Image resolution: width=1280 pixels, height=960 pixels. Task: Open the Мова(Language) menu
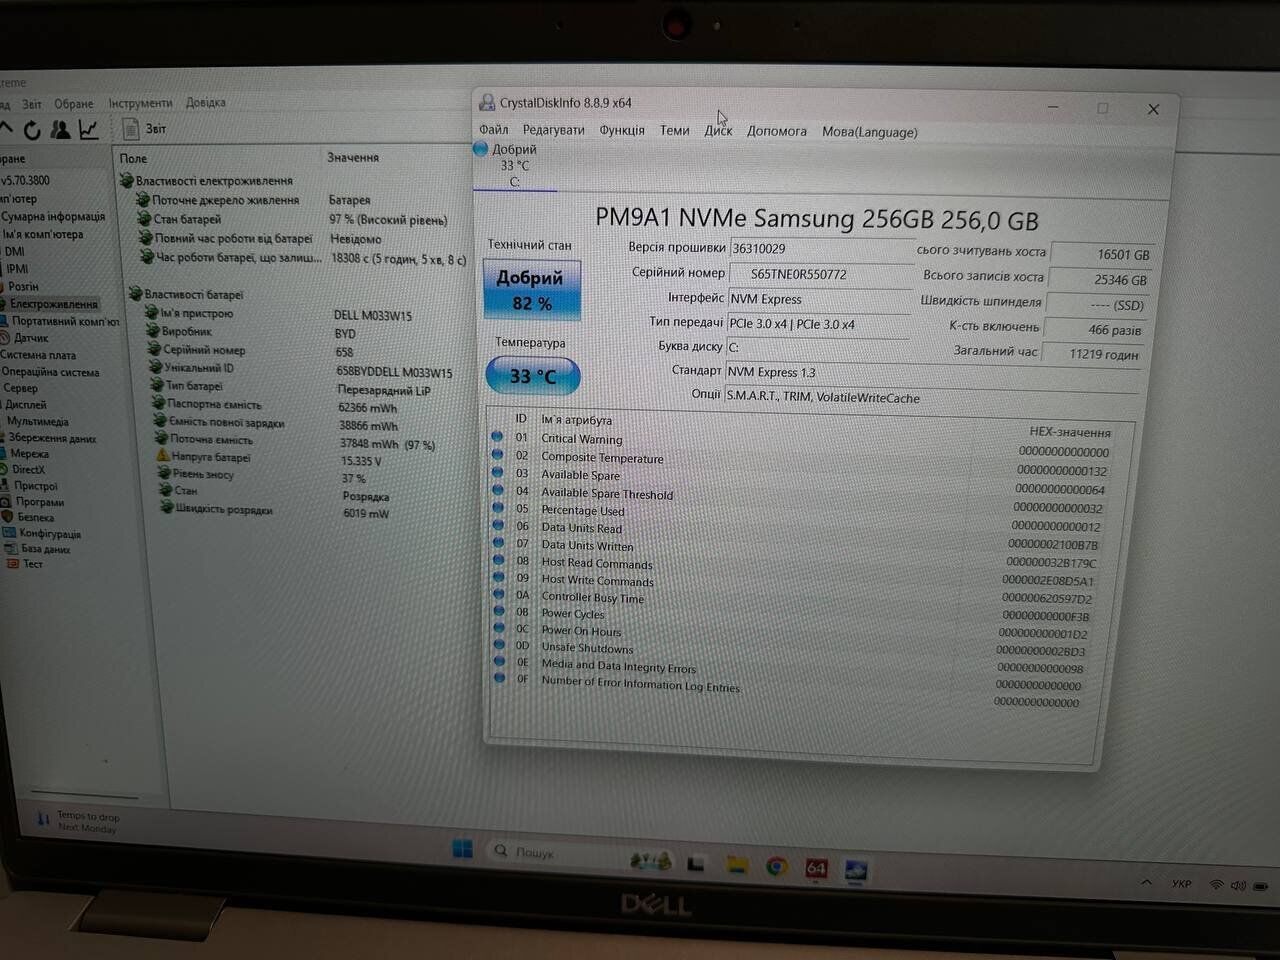coord(869,132)
